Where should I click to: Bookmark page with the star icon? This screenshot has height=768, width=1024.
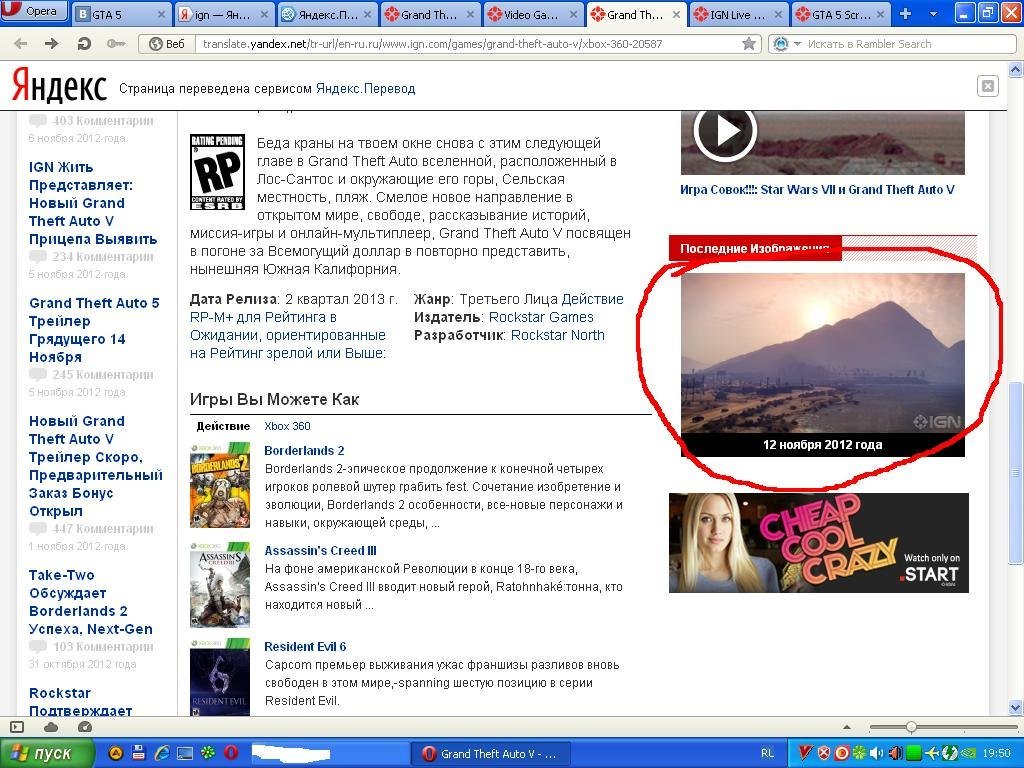point(749,44)
